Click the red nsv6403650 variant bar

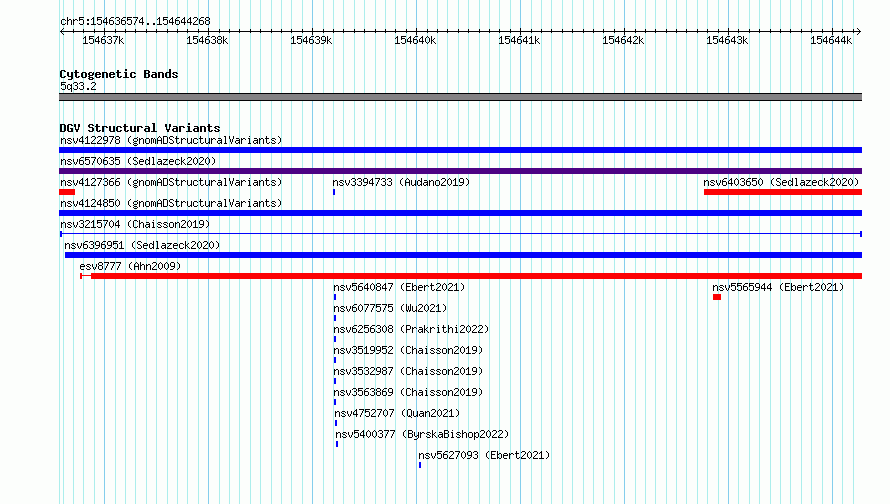(x=783, y=192)
